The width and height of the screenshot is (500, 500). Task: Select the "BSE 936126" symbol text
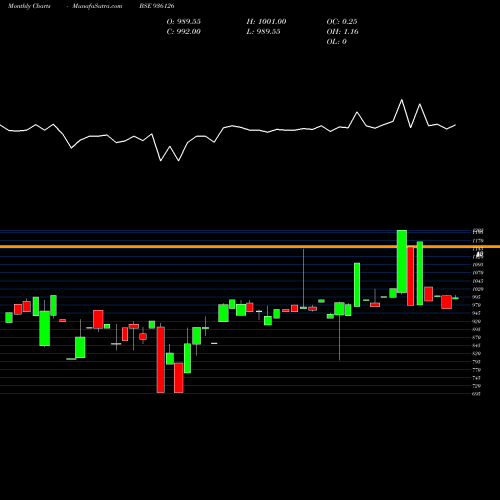[x=157, y=6]
